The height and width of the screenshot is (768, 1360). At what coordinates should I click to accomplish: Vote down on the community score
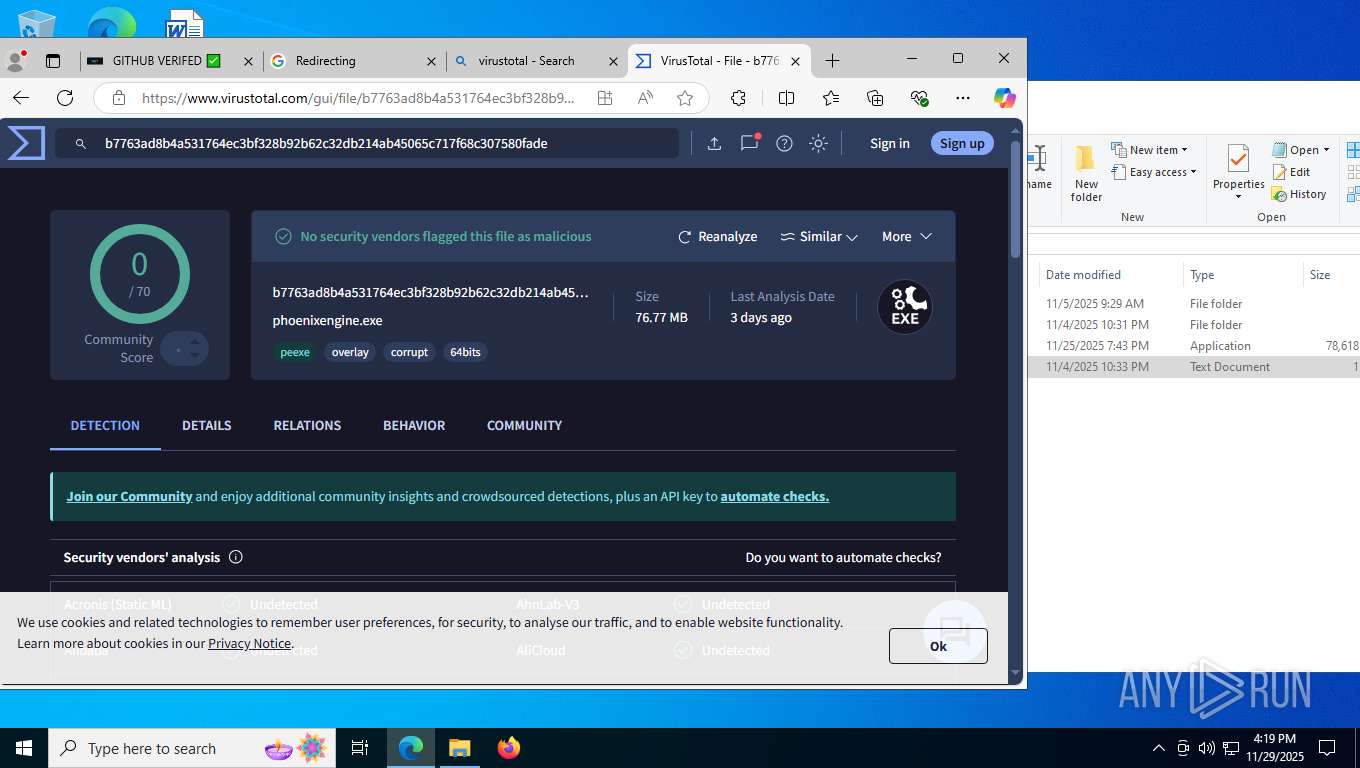tap(195, 355)
